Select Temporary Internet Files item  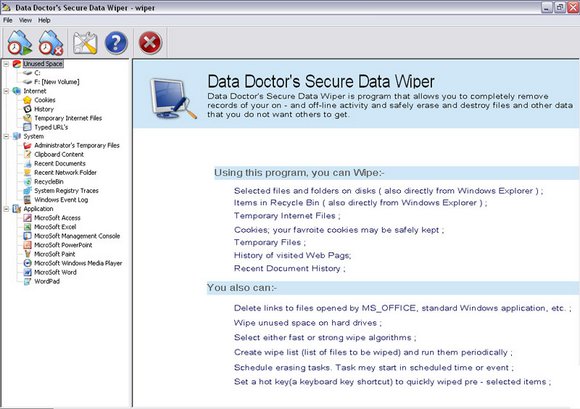coord(68,118)
